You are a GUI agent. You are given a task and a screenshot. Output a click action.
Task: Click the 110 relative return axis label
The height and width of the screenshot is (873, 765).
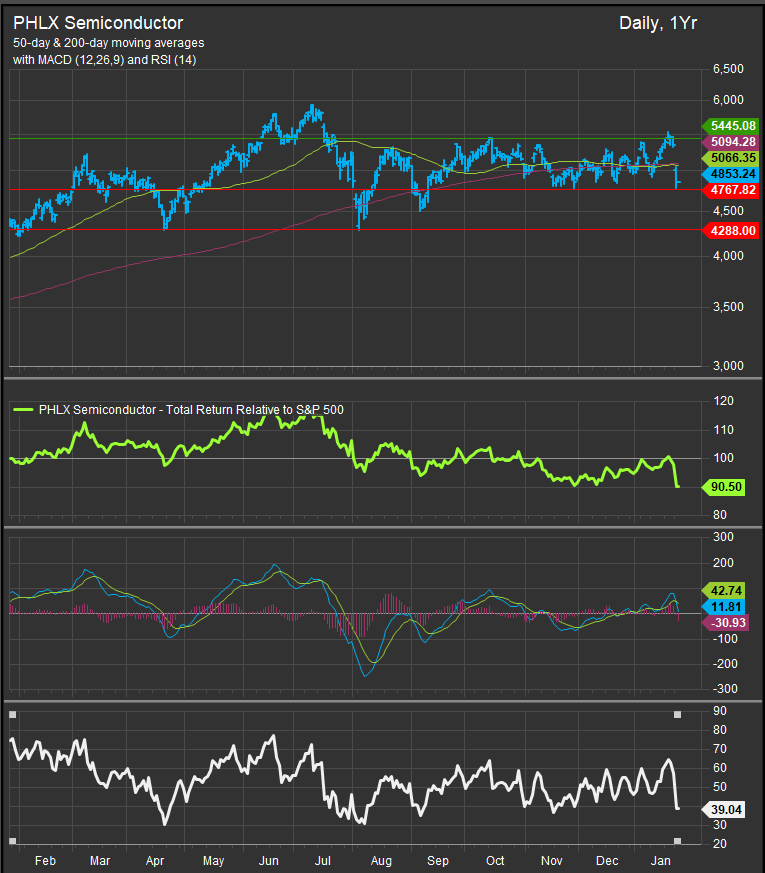pos(723,430)
